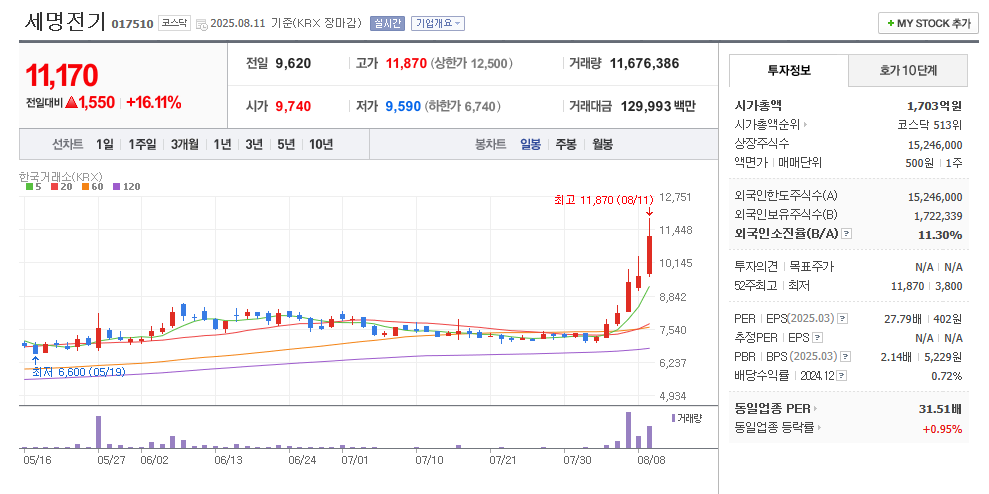Select the 1년 line chart period

222,144
